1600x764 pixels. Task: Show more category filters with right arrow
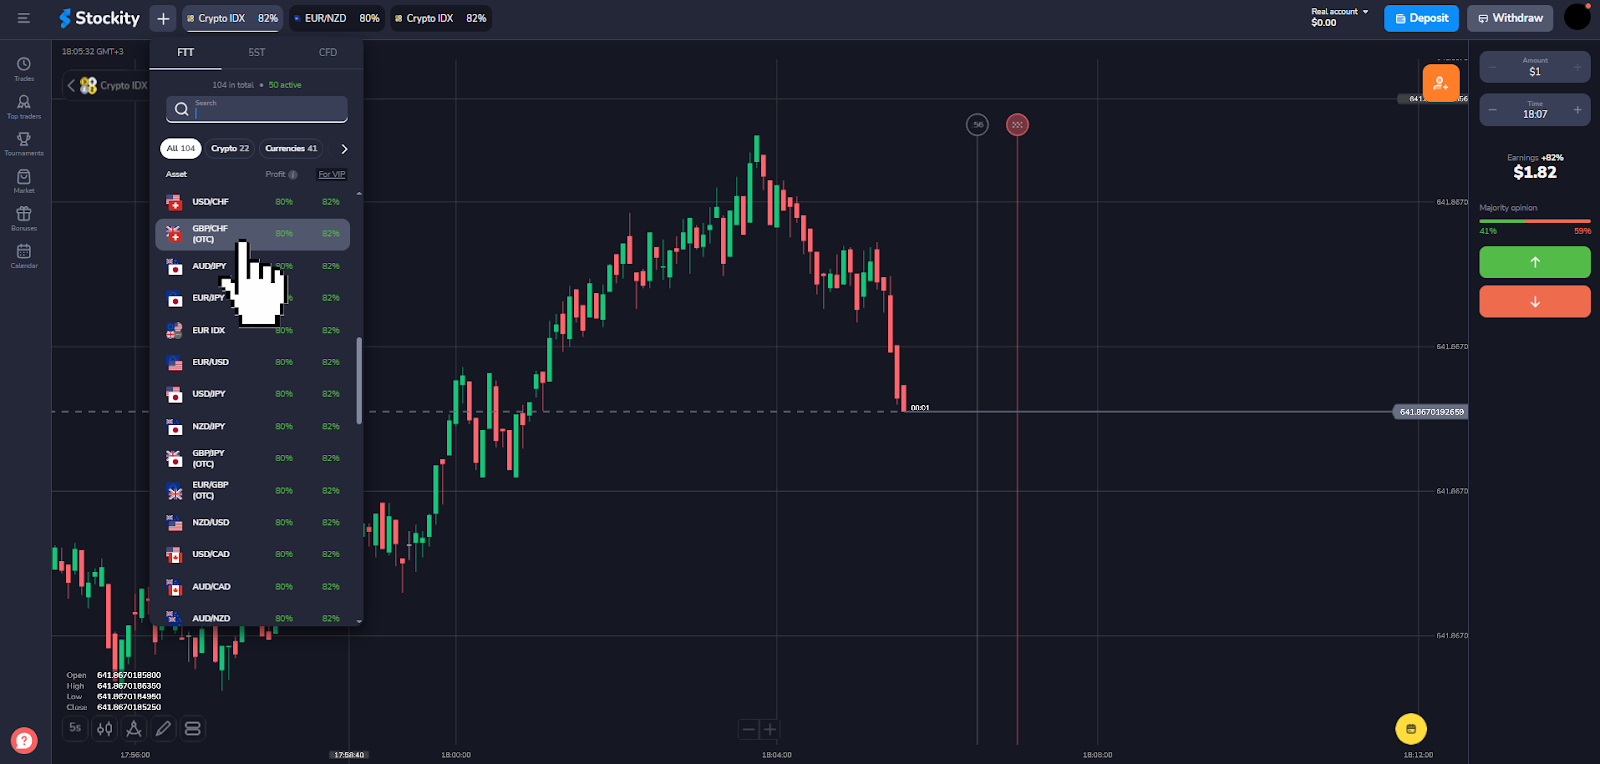pos(344,149)
